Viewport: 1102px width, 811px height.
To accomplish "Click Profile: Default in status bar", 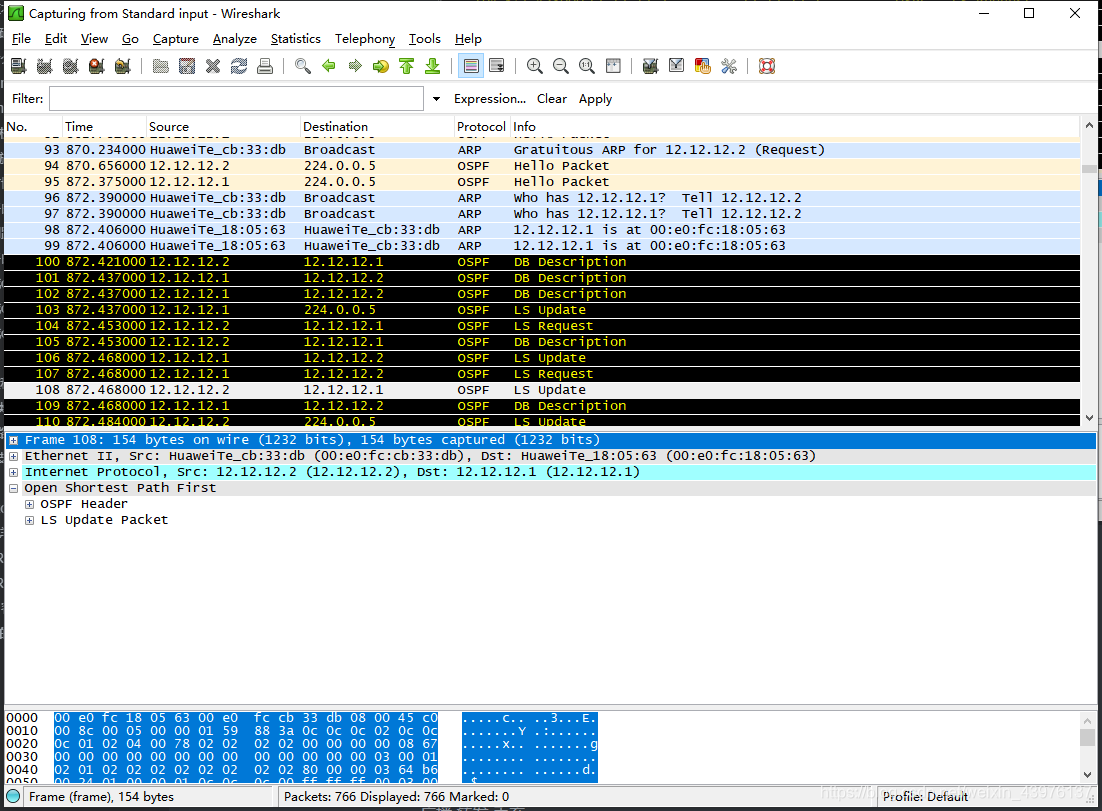I will tap(925, 796).
